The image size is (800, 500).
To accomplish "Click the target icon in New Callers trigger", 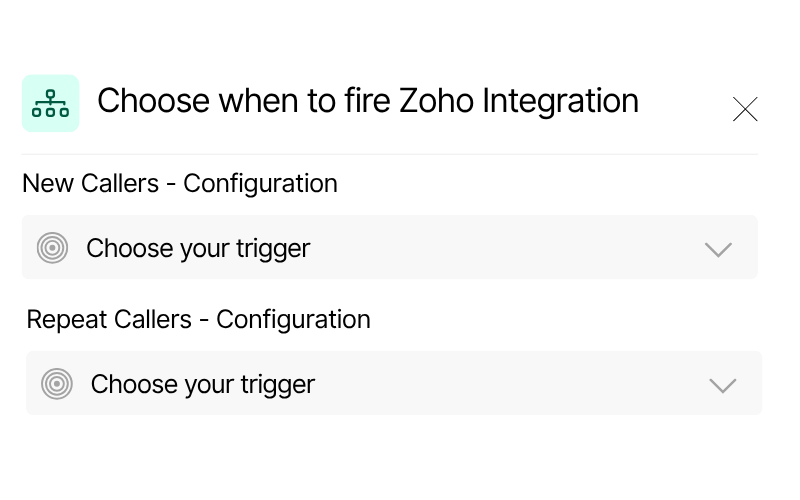I will pos(52,248).
